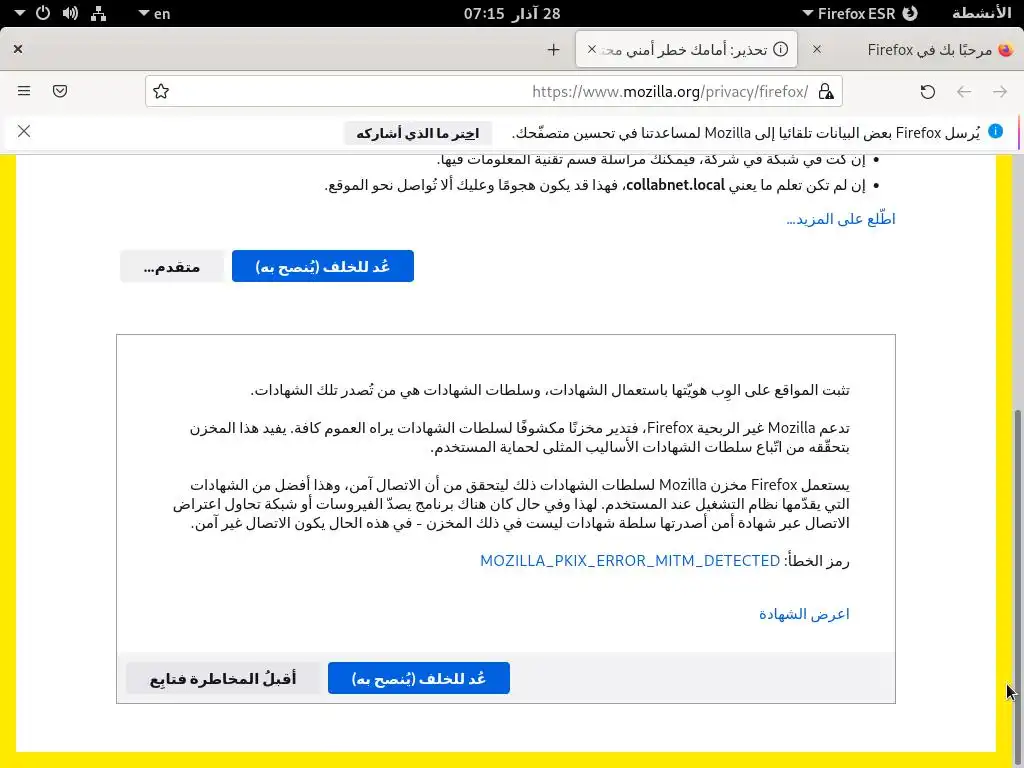Viewport: 1024px width, 768px height.
Task: Click the collabnet.local bold text
Action: pos(675,185)
